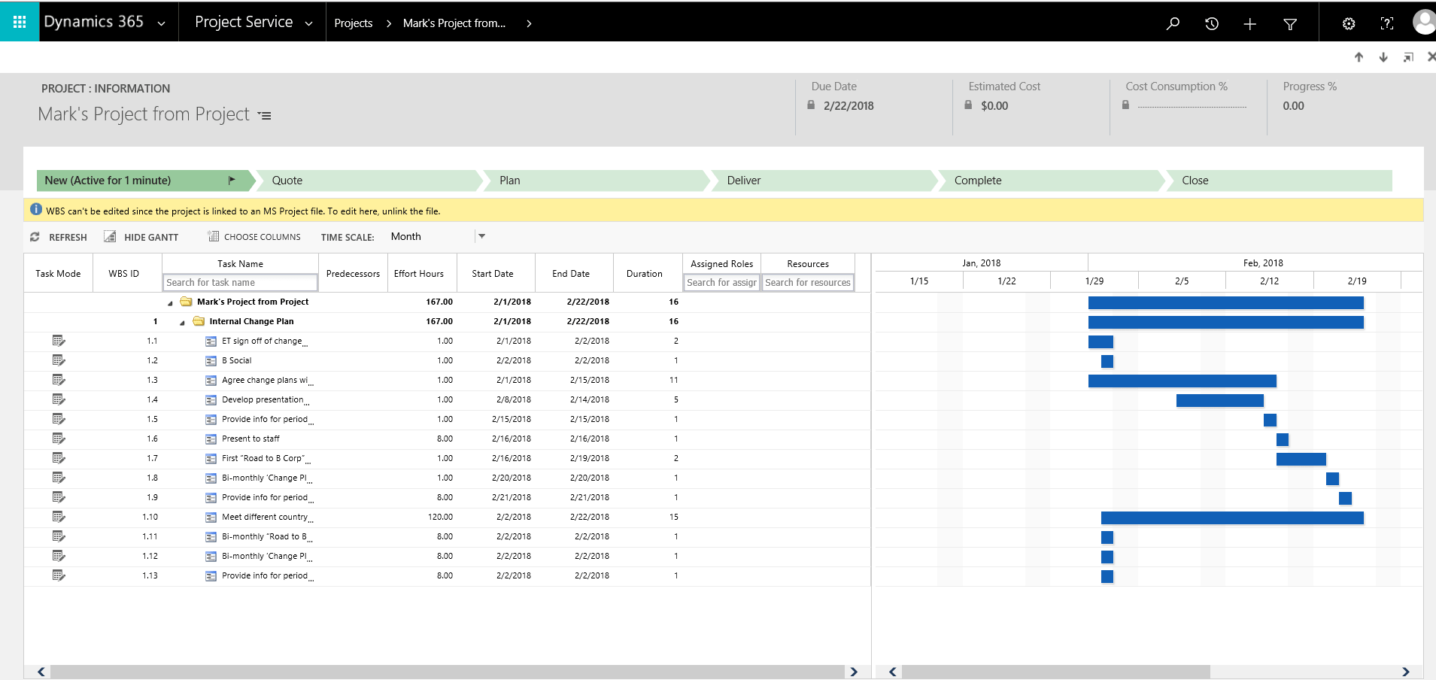Click the Assigned Roles search field
Screen dimensions: 1436x680
click(721, 282)
